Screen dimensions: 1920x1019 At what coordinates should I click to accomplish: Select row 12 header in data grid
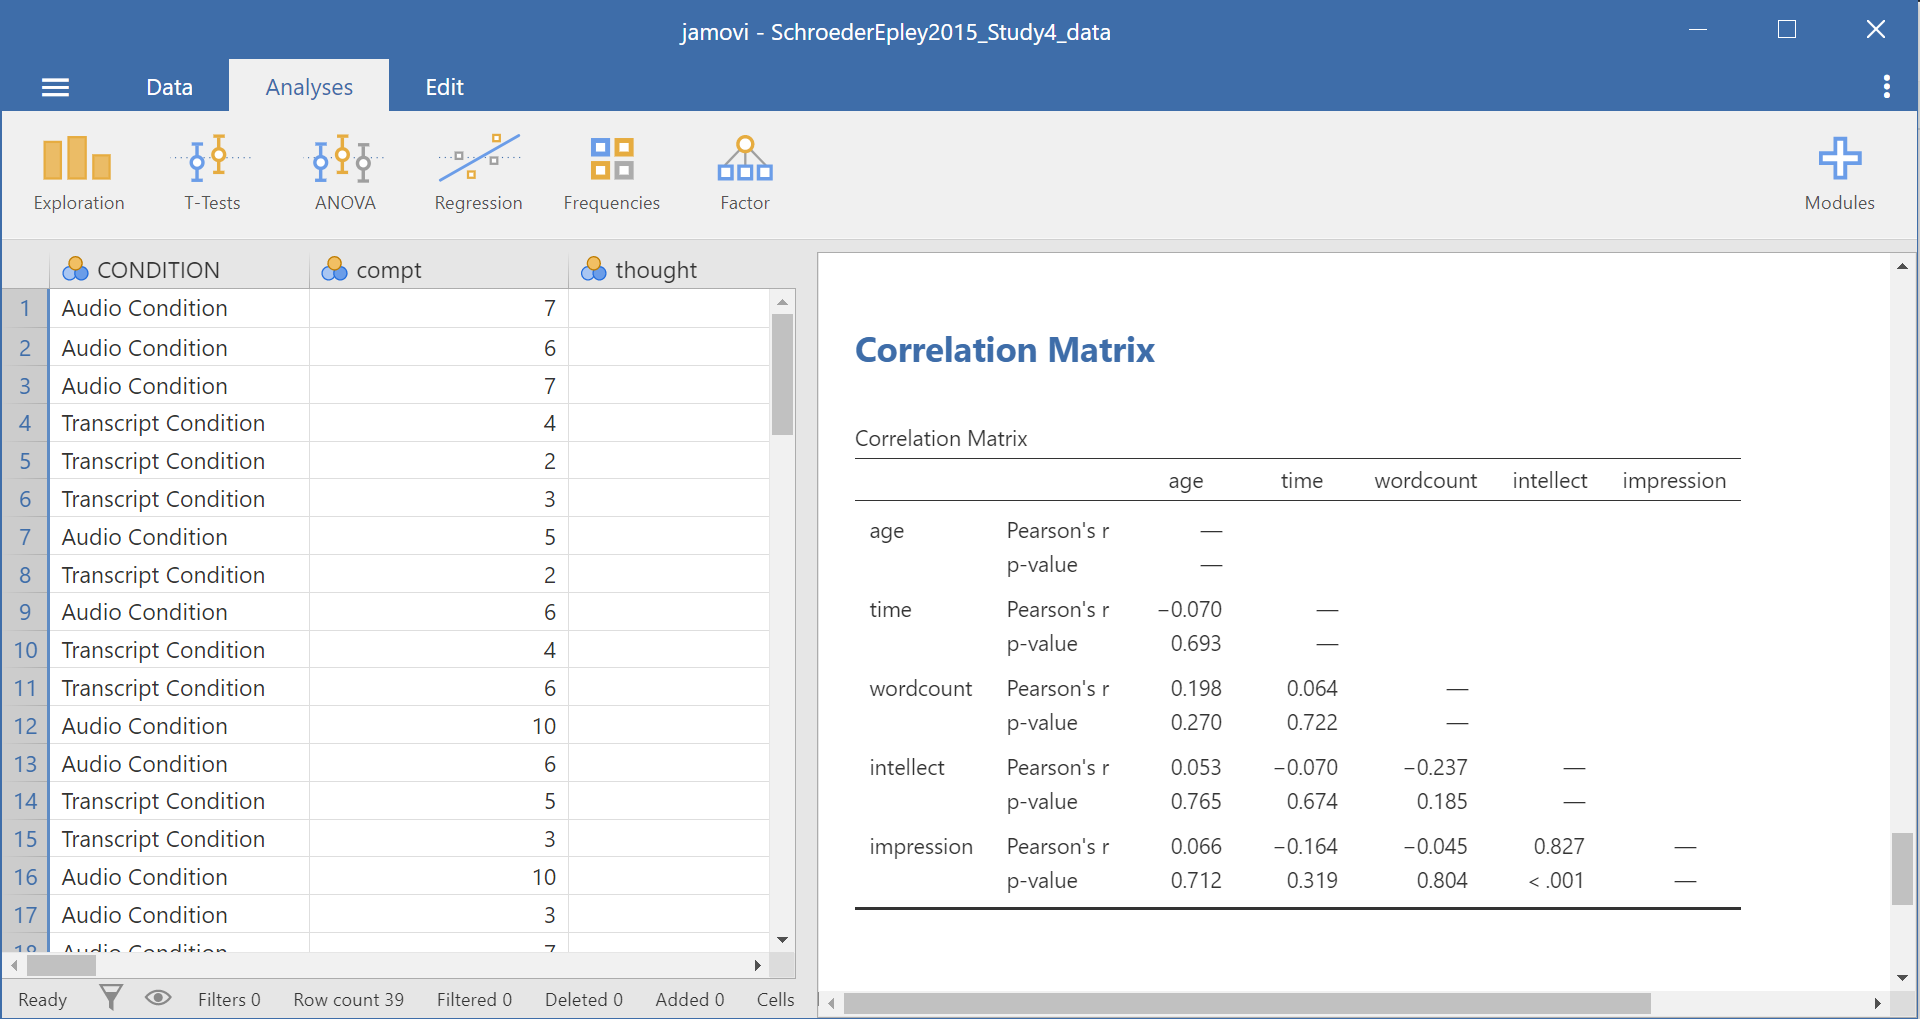point(25,726)
